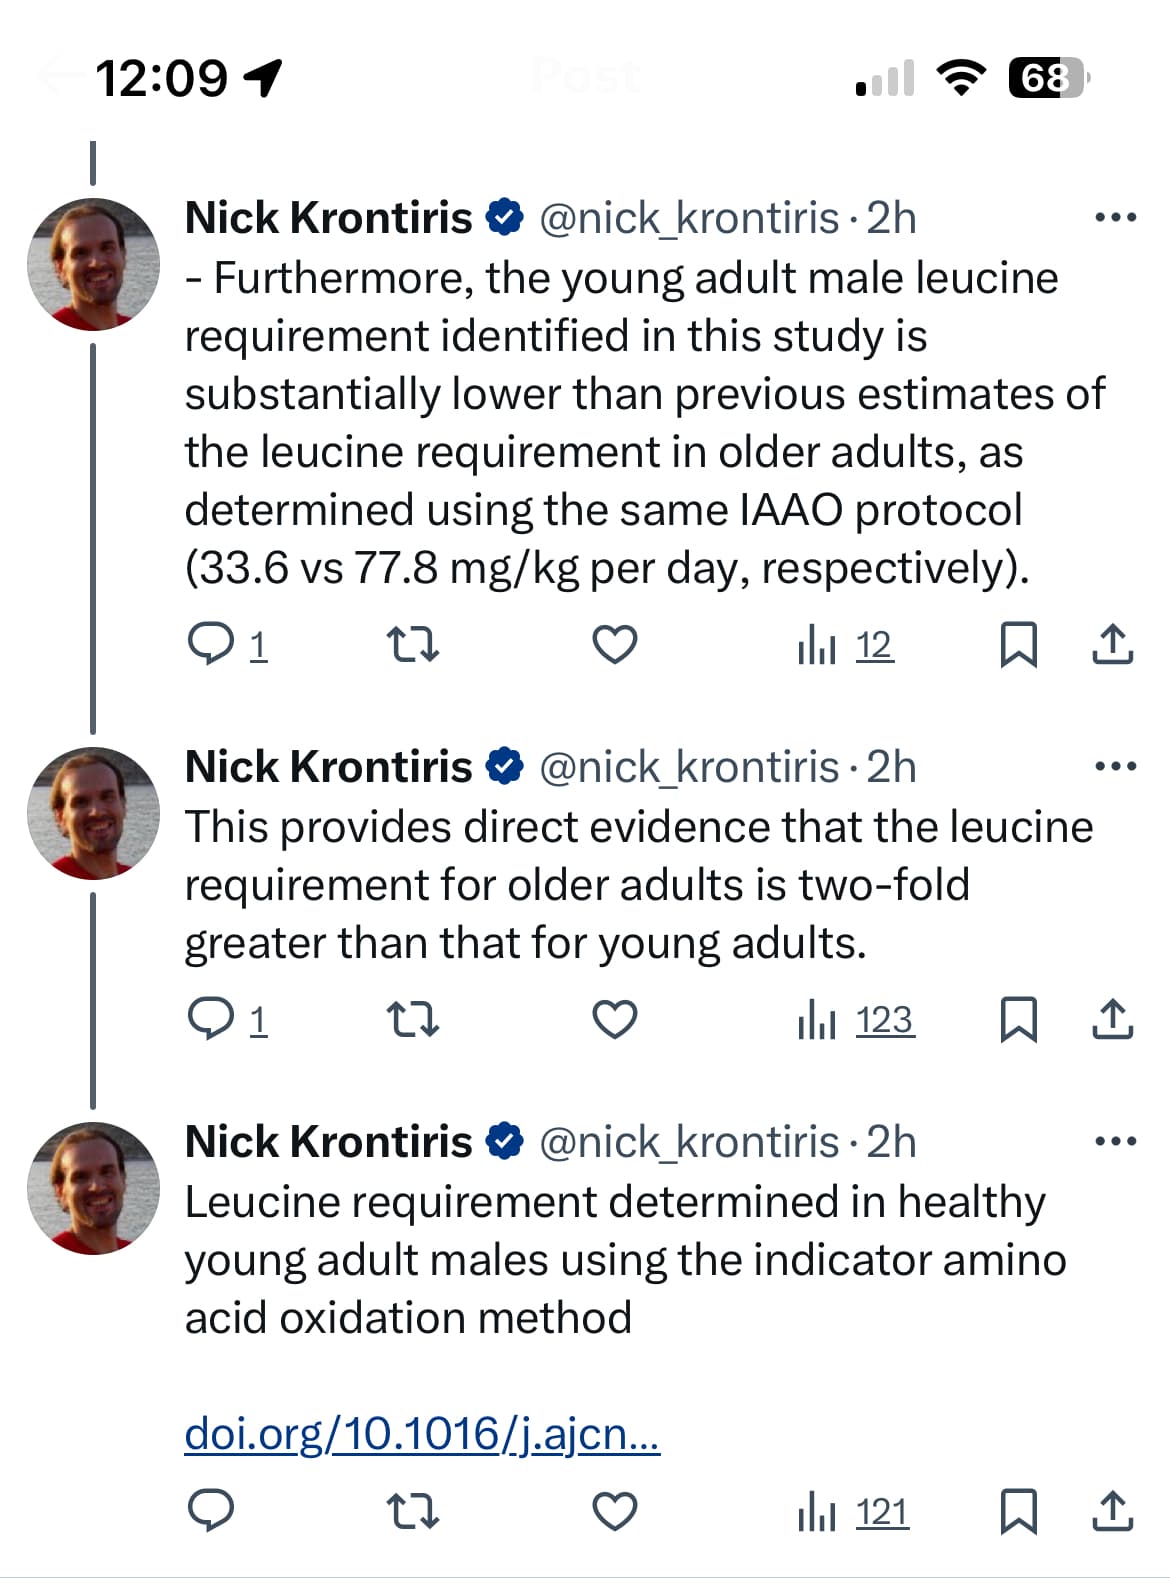Viewport: 1170px width, 1578px height.
Task: Share the two-fold leucine requirement tweet
Action: (x=1112, y=1019)
